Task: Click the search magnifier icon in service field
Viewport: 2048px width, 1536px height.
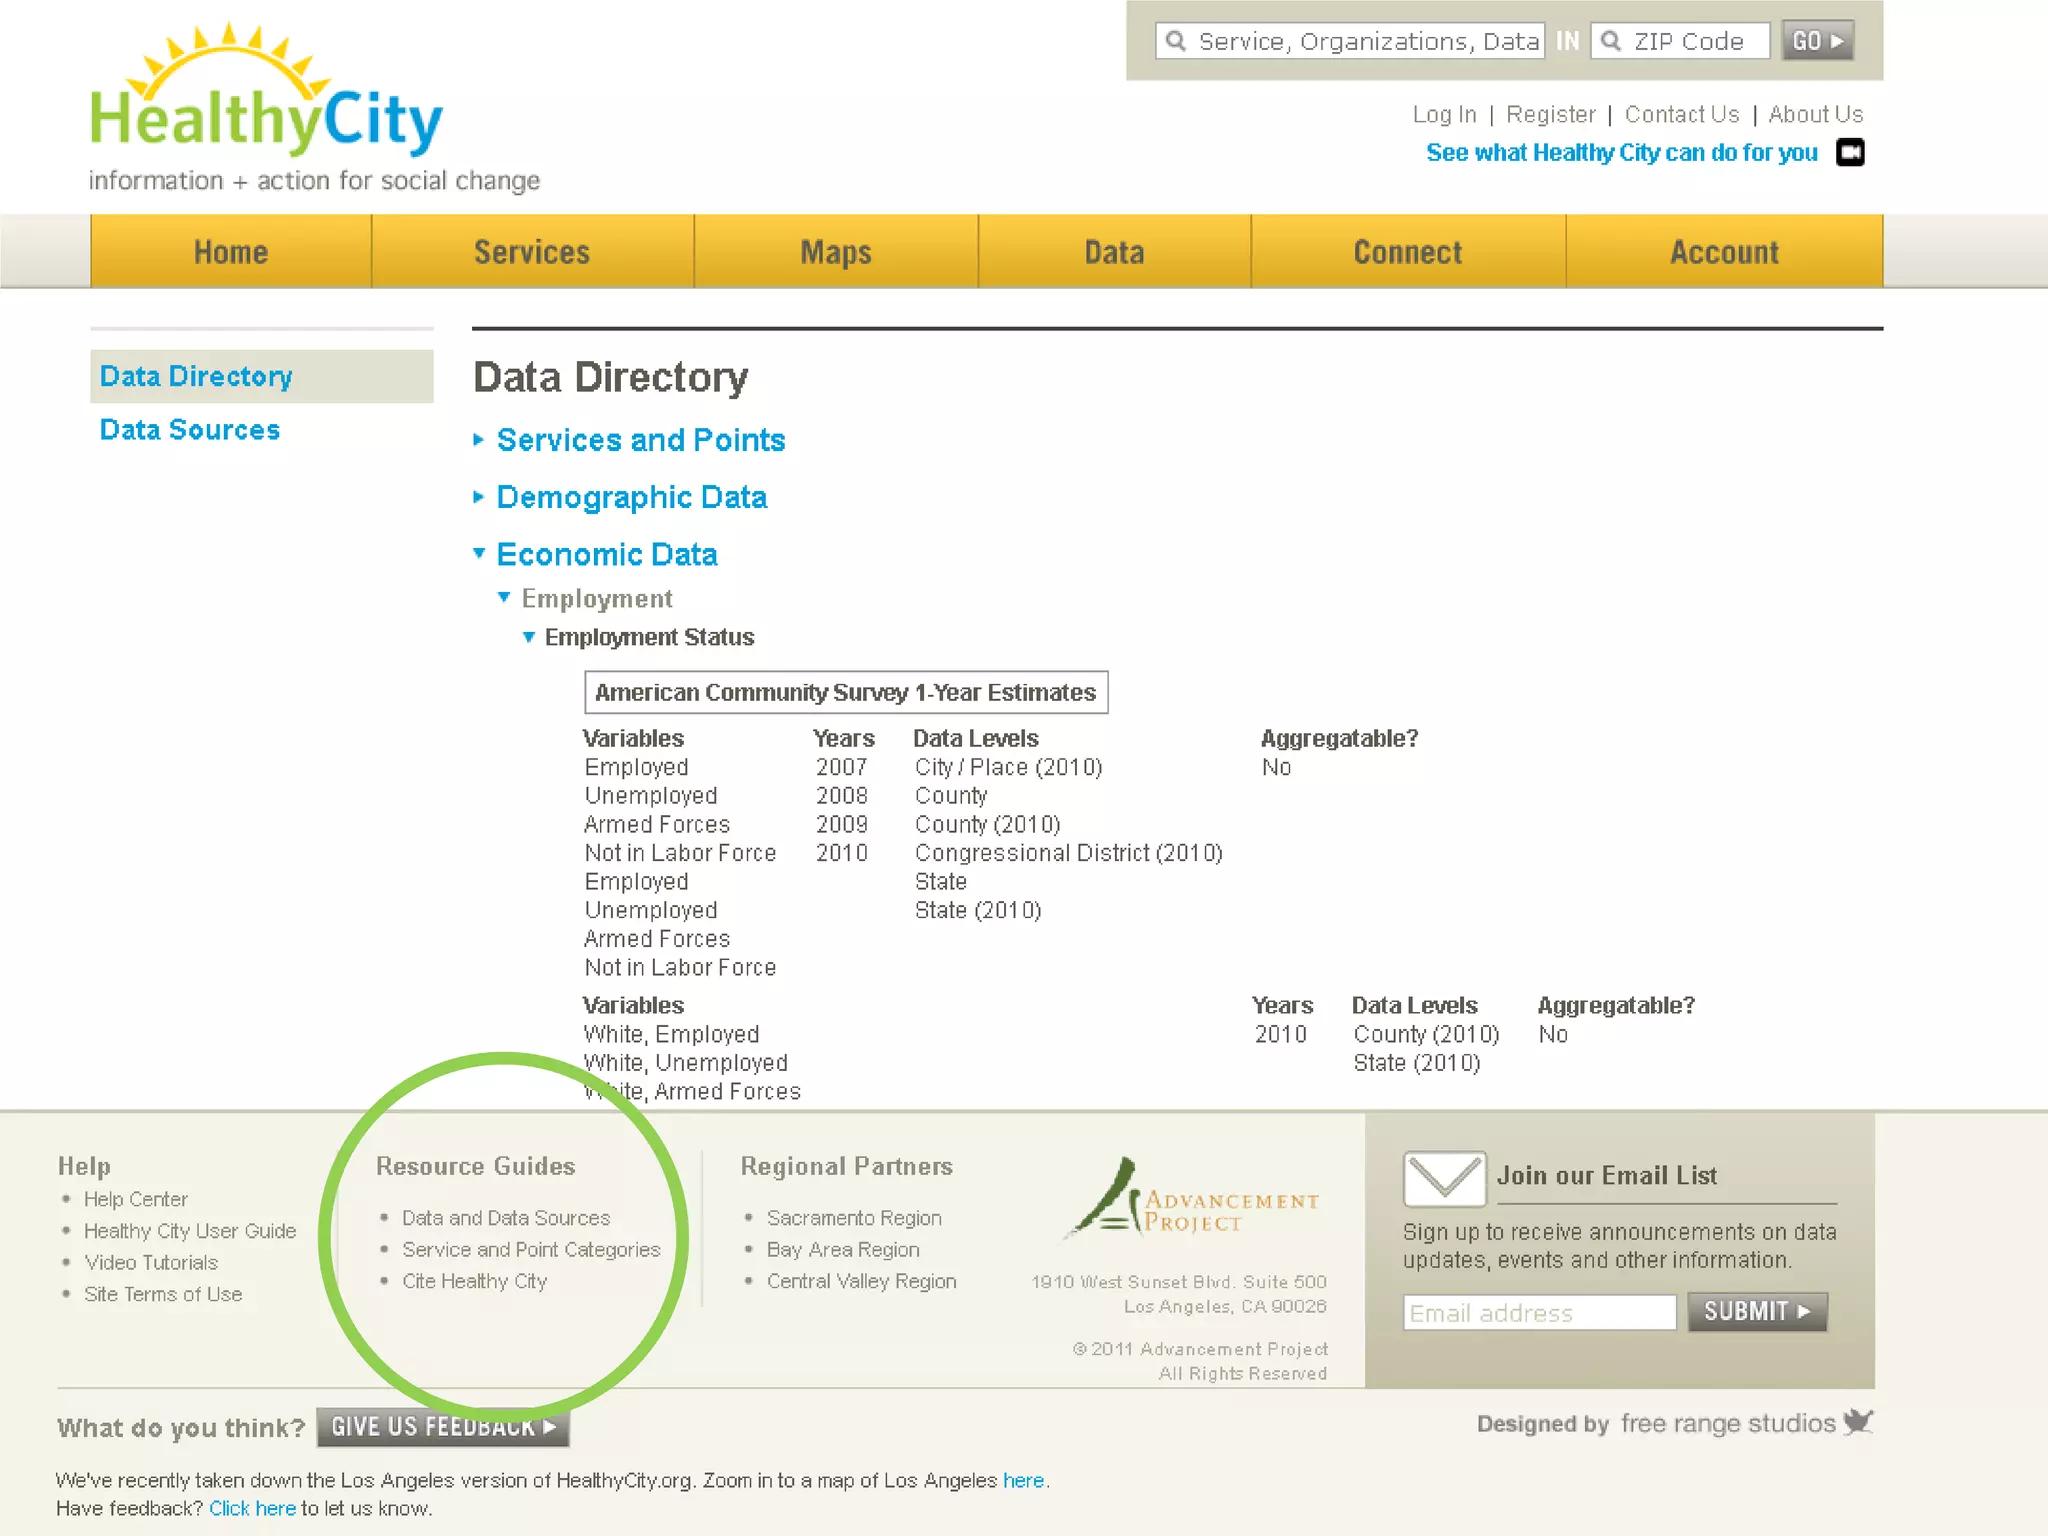Action: point(1177,41)
